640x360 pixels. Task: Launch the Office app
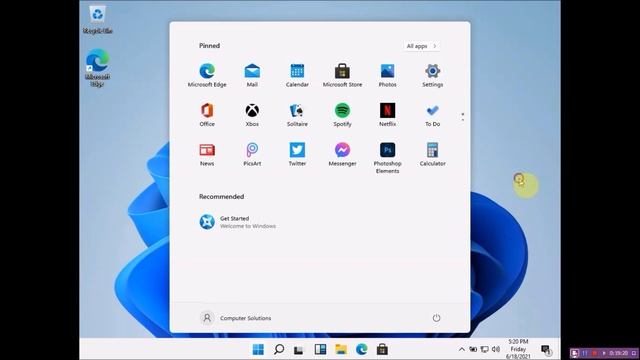click(x=207, y=115)
